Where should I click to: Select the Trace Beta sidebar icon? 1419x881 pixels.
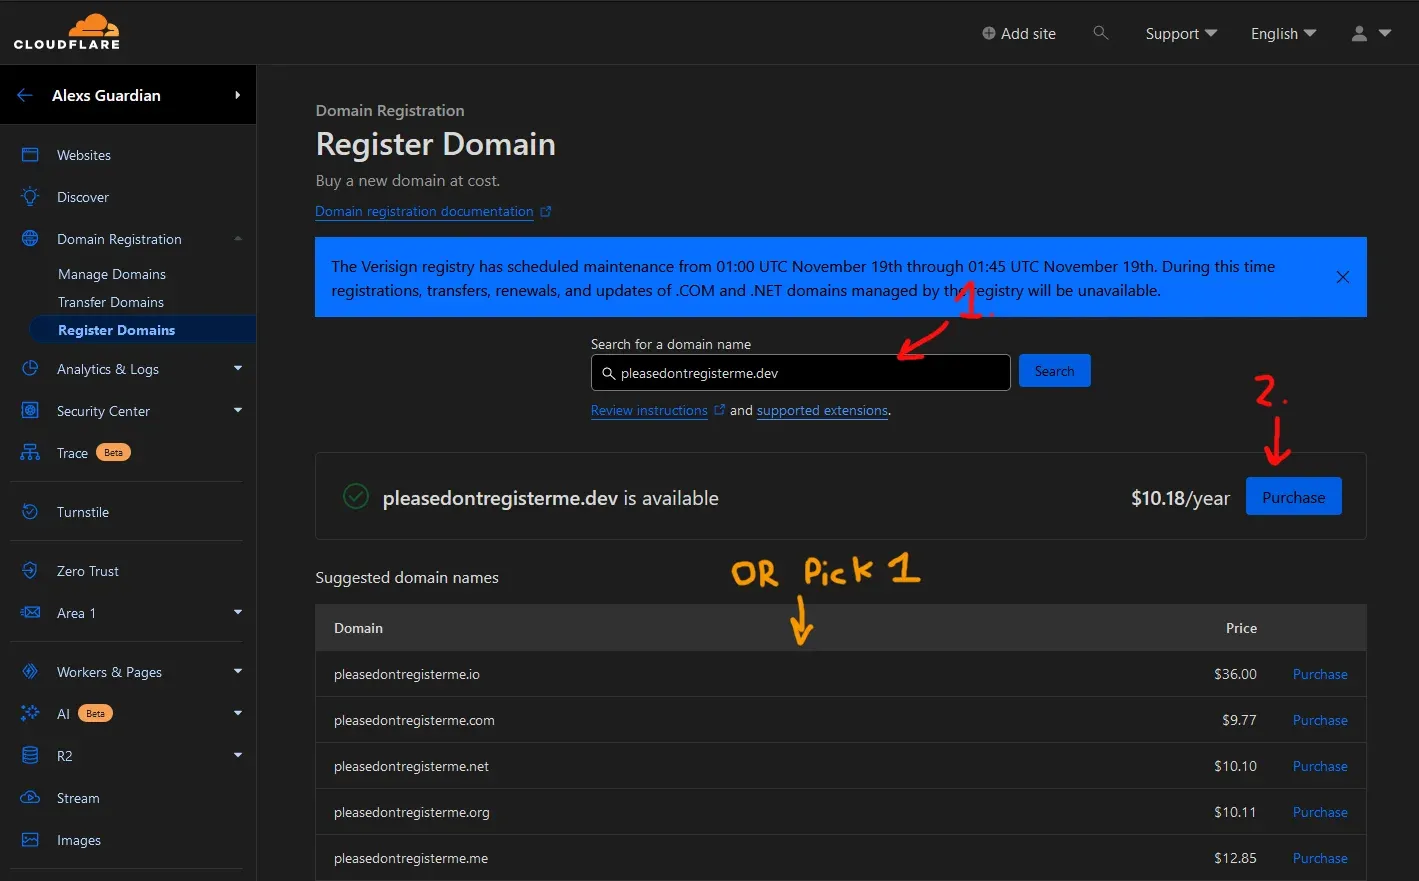(x=30, y=452)
